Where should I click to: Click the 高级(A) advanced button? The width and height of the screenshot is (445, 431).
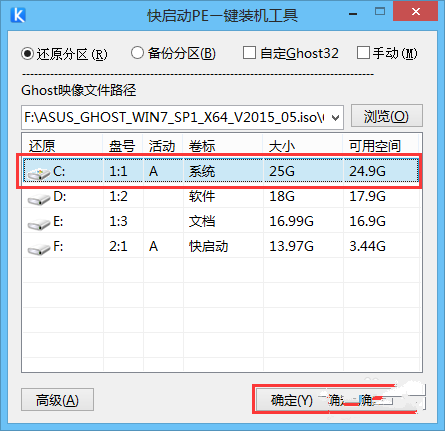[57, 400]
